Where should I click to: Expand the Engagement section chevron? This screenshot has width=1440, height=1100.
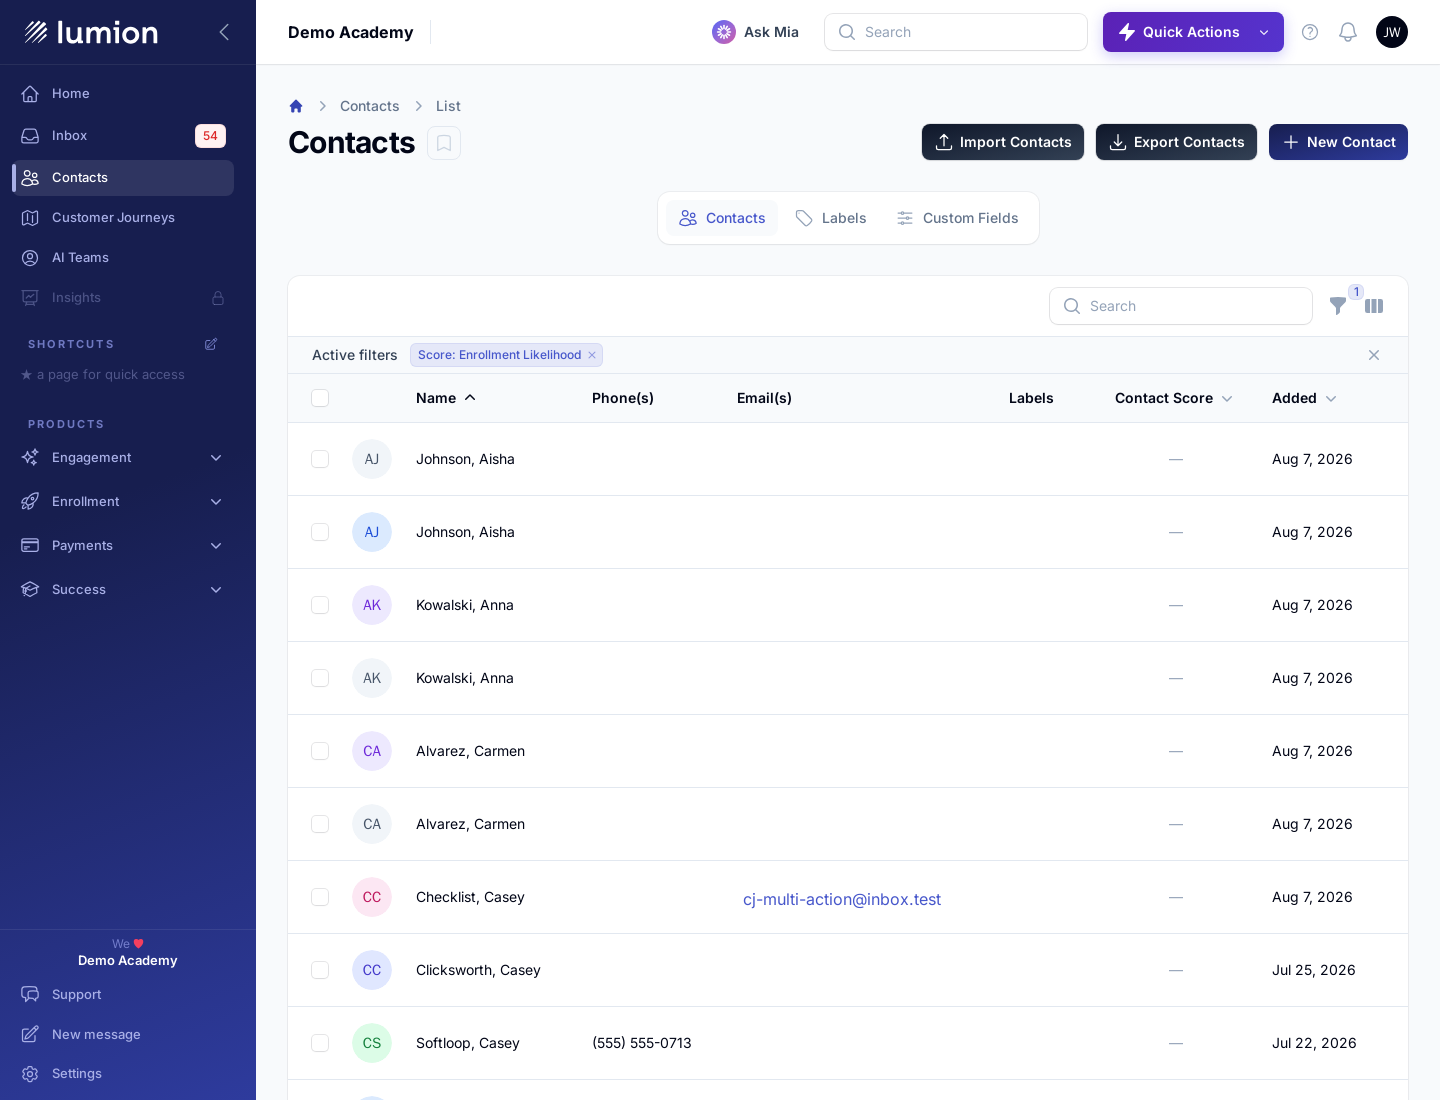[x=216, y=458]
